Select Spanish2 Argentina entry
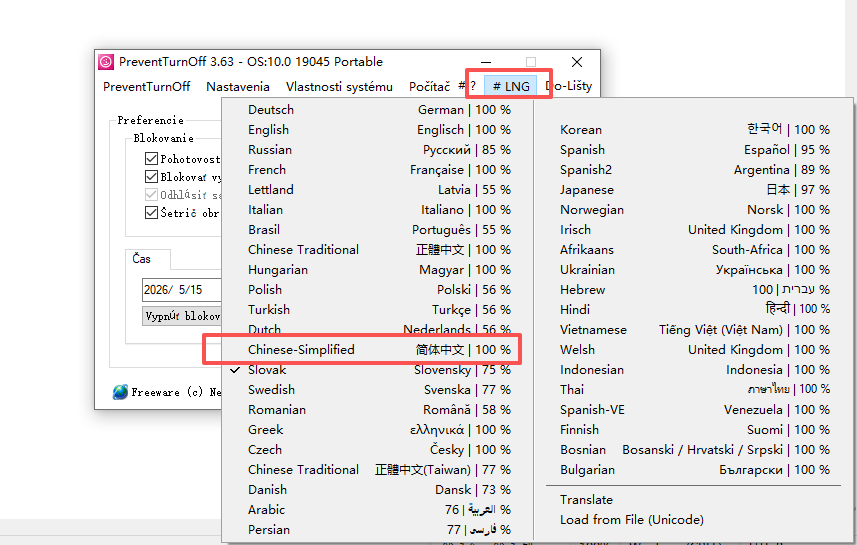This screenshot has height=545, width=857. (694, 169)
